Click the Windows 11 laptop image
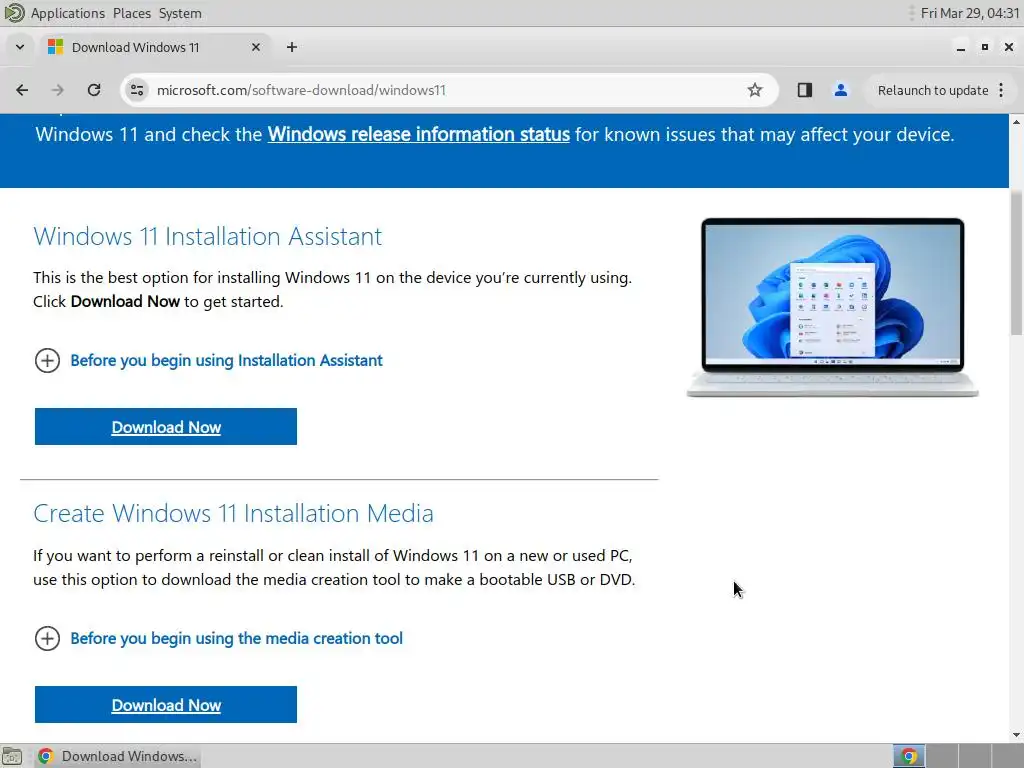 pos(833,307)
